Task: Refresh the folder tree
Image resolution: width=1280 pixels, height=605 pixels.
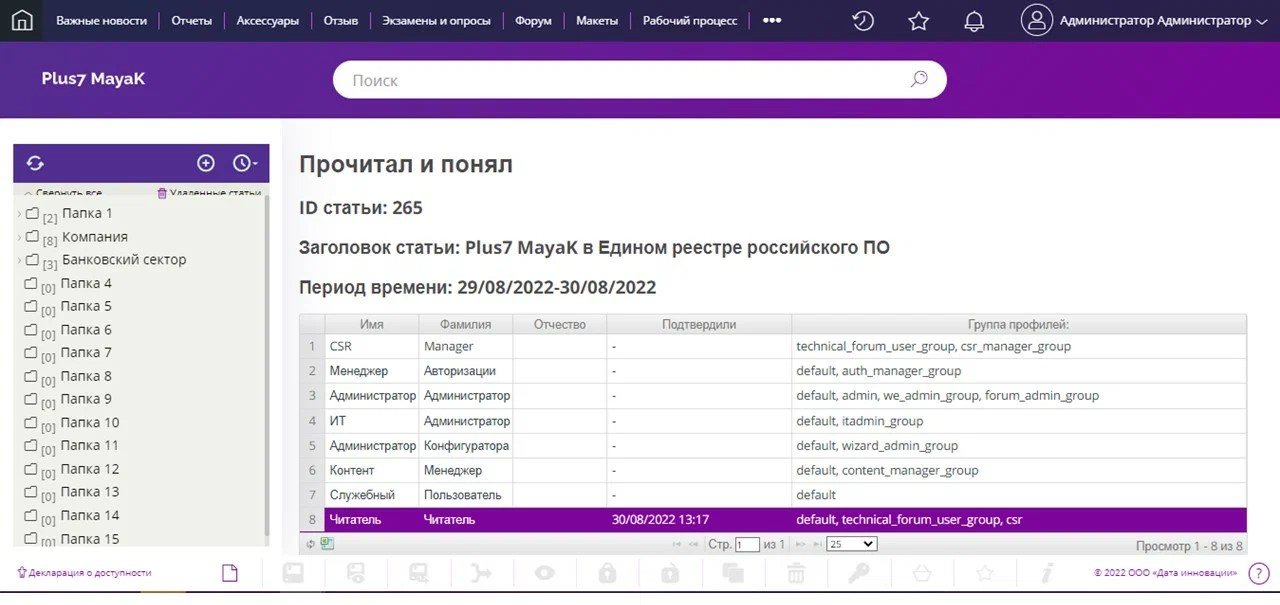Action: 35,163
